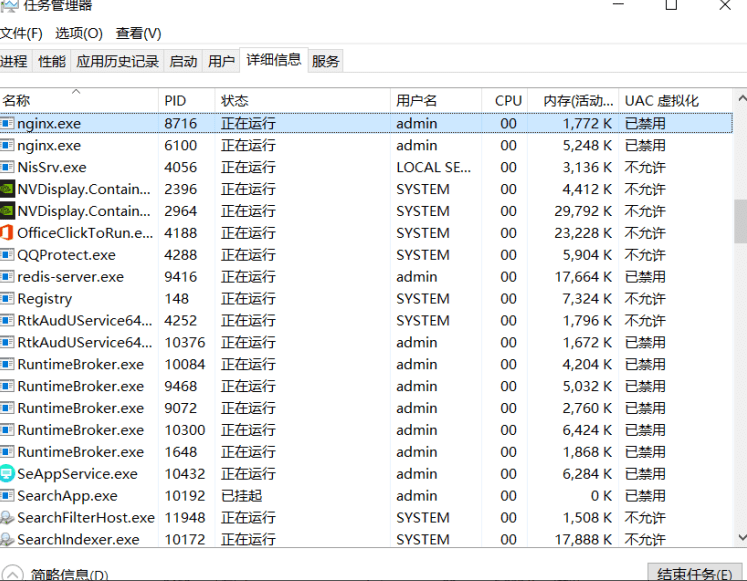The image size is (747, 581).
Task: Click the vertical scrollbar thumb
Action: coord(740,220)
